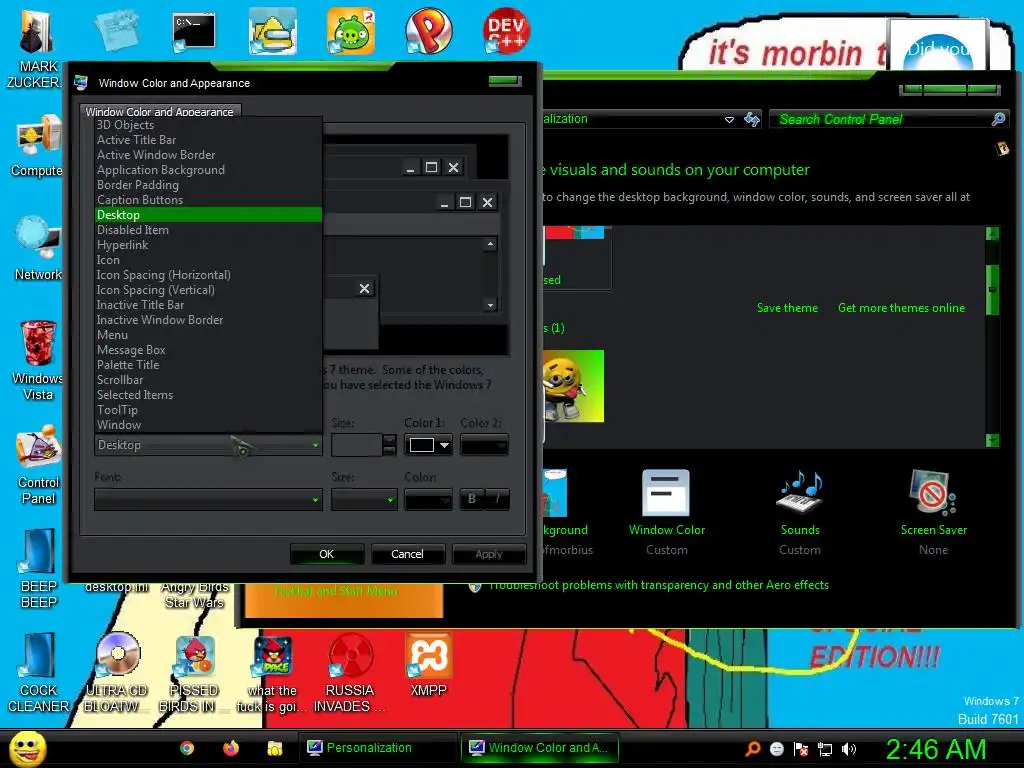Click Cancel in Window Color dialog

[x=408, y=554]
